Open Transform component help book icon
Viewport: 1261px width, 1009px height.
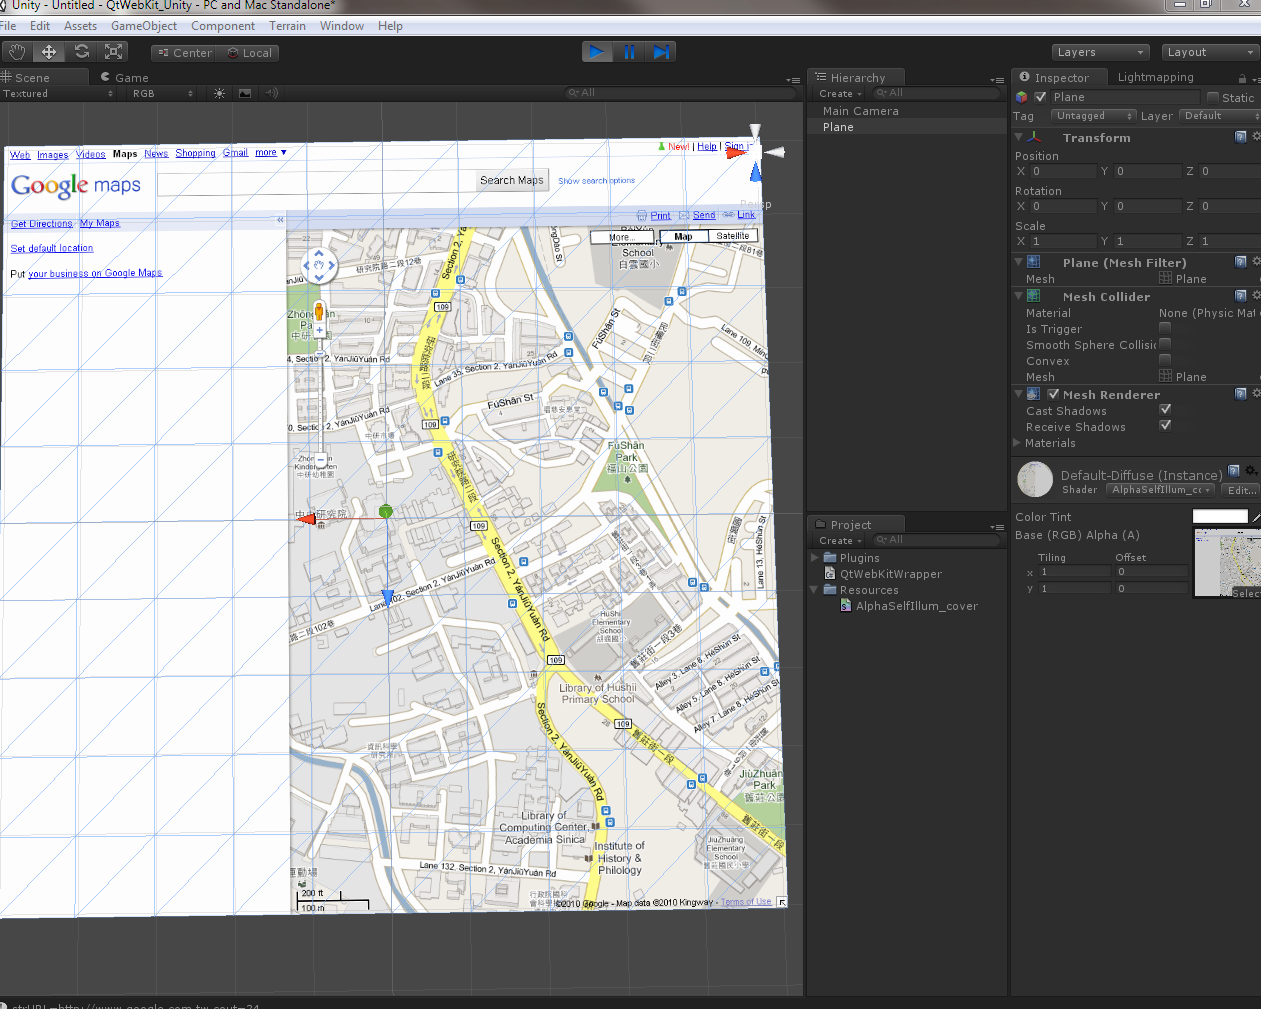pos(1241,137)
